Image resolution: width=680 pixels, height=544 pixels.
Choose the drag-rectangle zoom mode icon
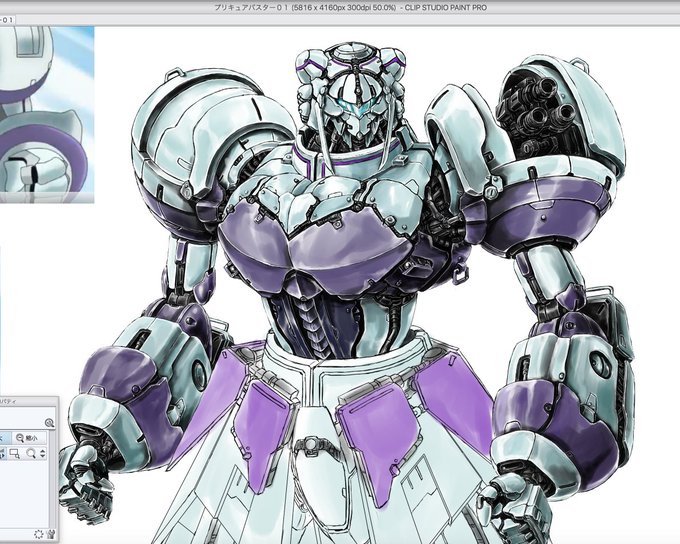click(x=14, y=454)
